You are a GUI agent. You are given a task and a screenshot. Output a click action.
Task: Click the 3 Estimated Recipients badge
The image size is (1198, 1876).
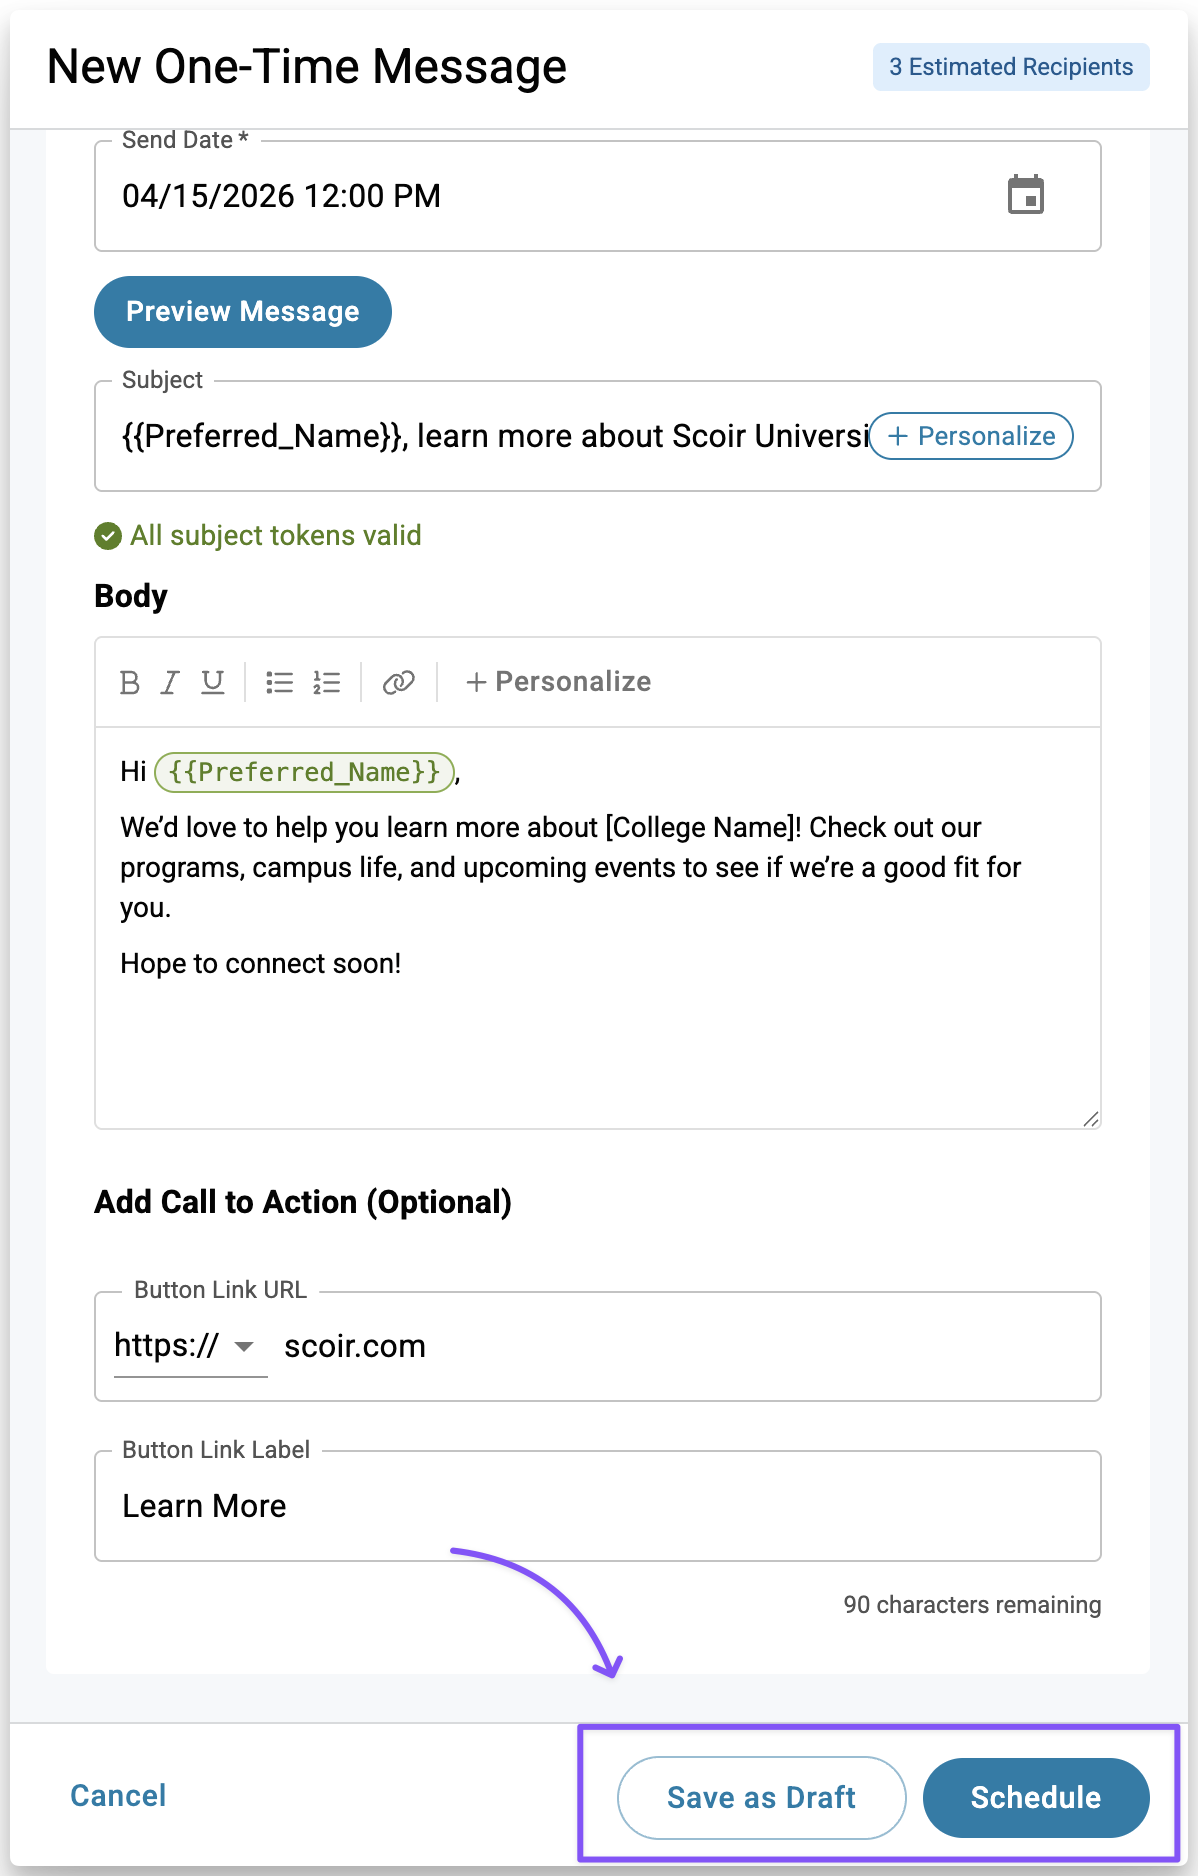pos(1010,67)
